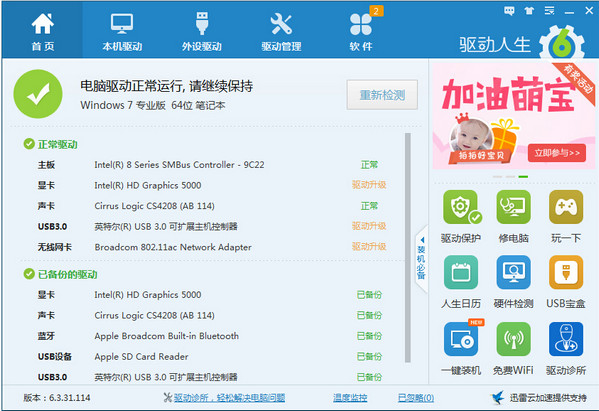Click 驱动升级 for Broadcom Network Adapter
This screenshot has width=599, height=411.
tap(369, 247)
